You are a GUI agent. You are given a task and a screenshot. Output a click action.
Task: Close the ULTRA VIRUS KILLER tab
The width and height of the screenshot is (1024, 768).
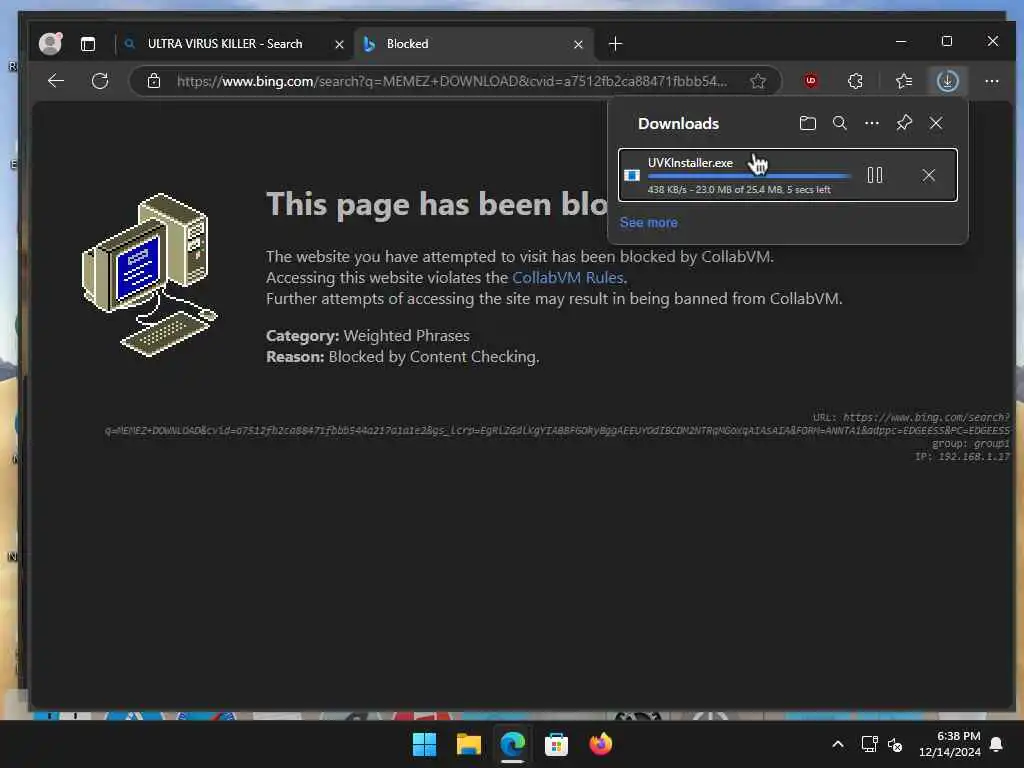[339, 44]
